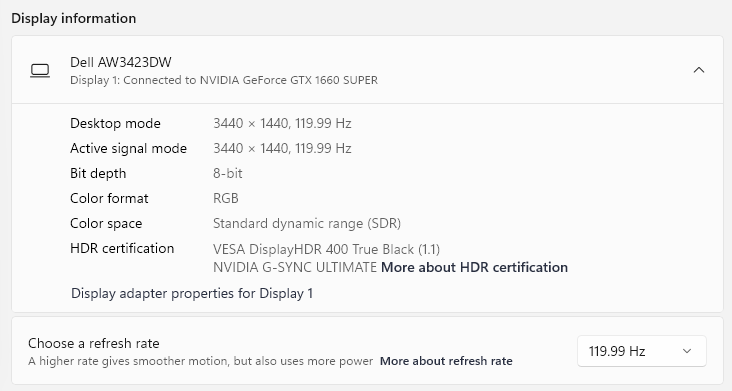The height and width of the screenshot is (391, 732).
Task: Click the Desktop mode resolution value
Action: pyautogui.click(x=282, y=123)
